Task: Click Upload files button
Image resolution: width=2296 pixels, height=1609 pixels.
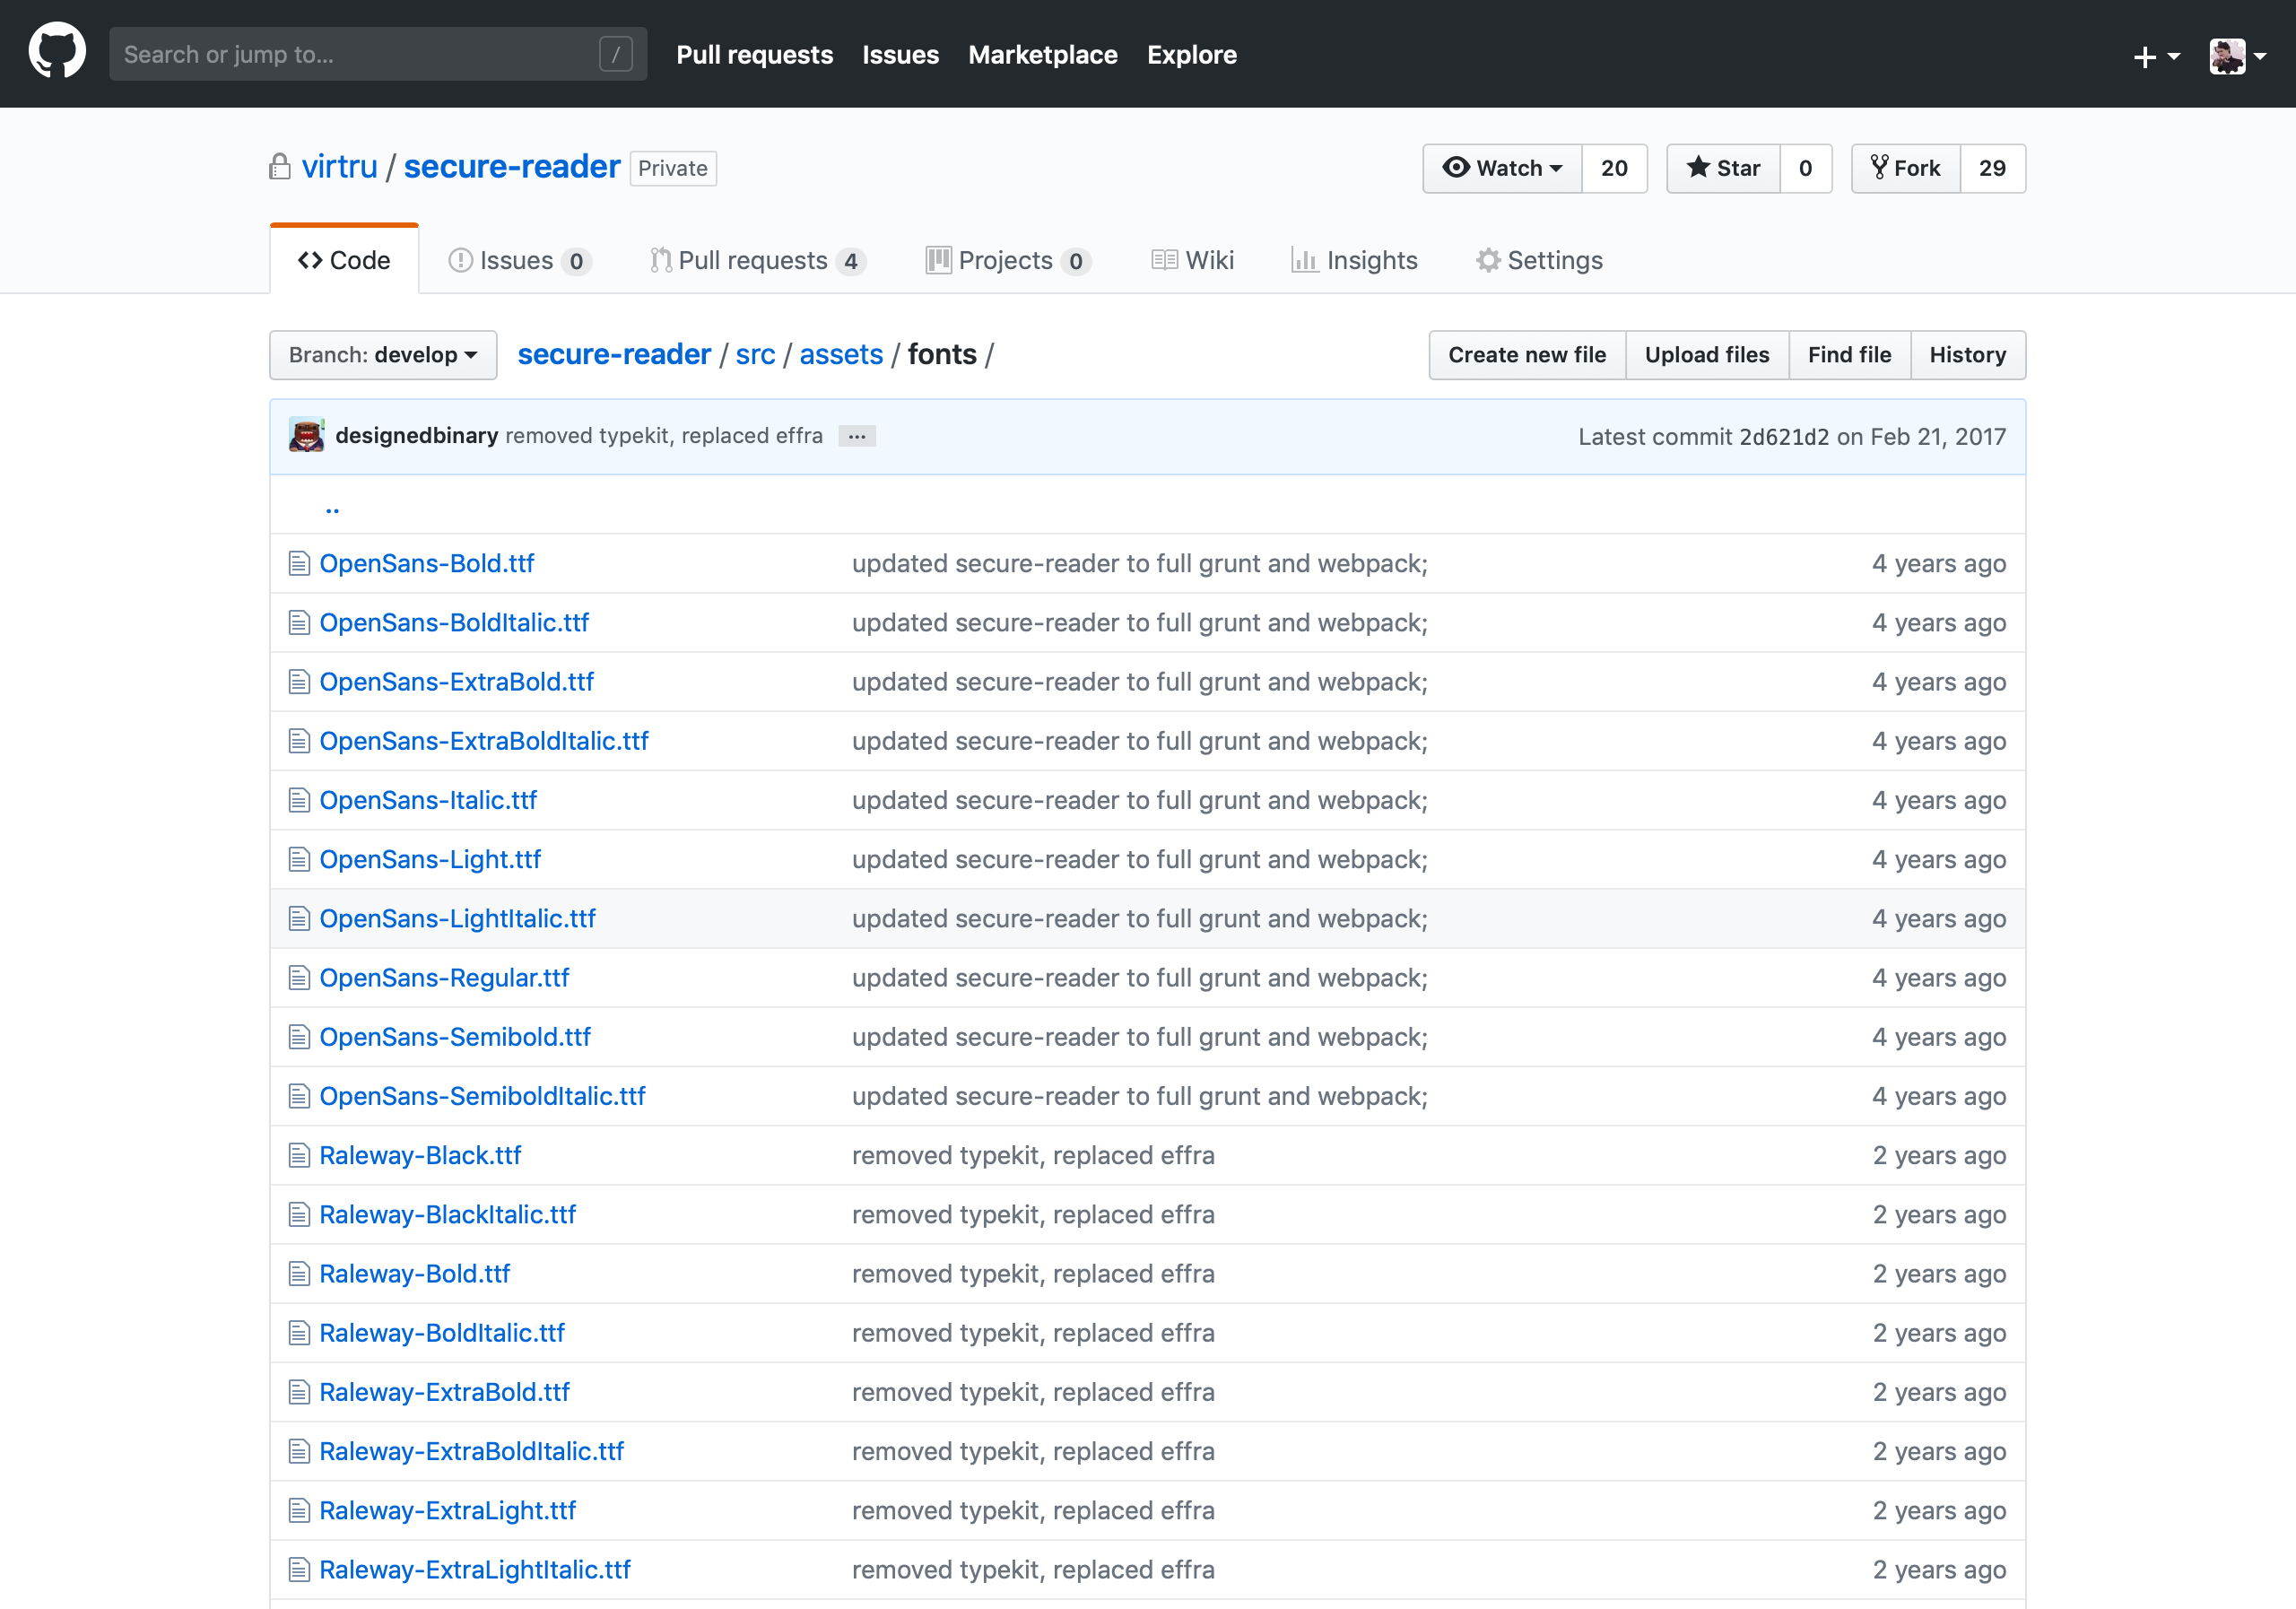Action: [1707, 355]
